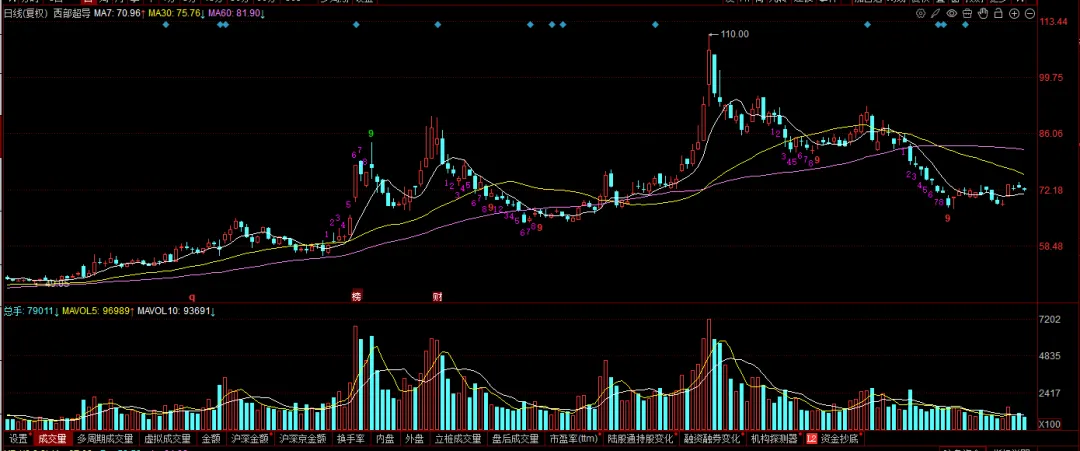Click the 58.48 price axis label

[x=1052, y=246]
